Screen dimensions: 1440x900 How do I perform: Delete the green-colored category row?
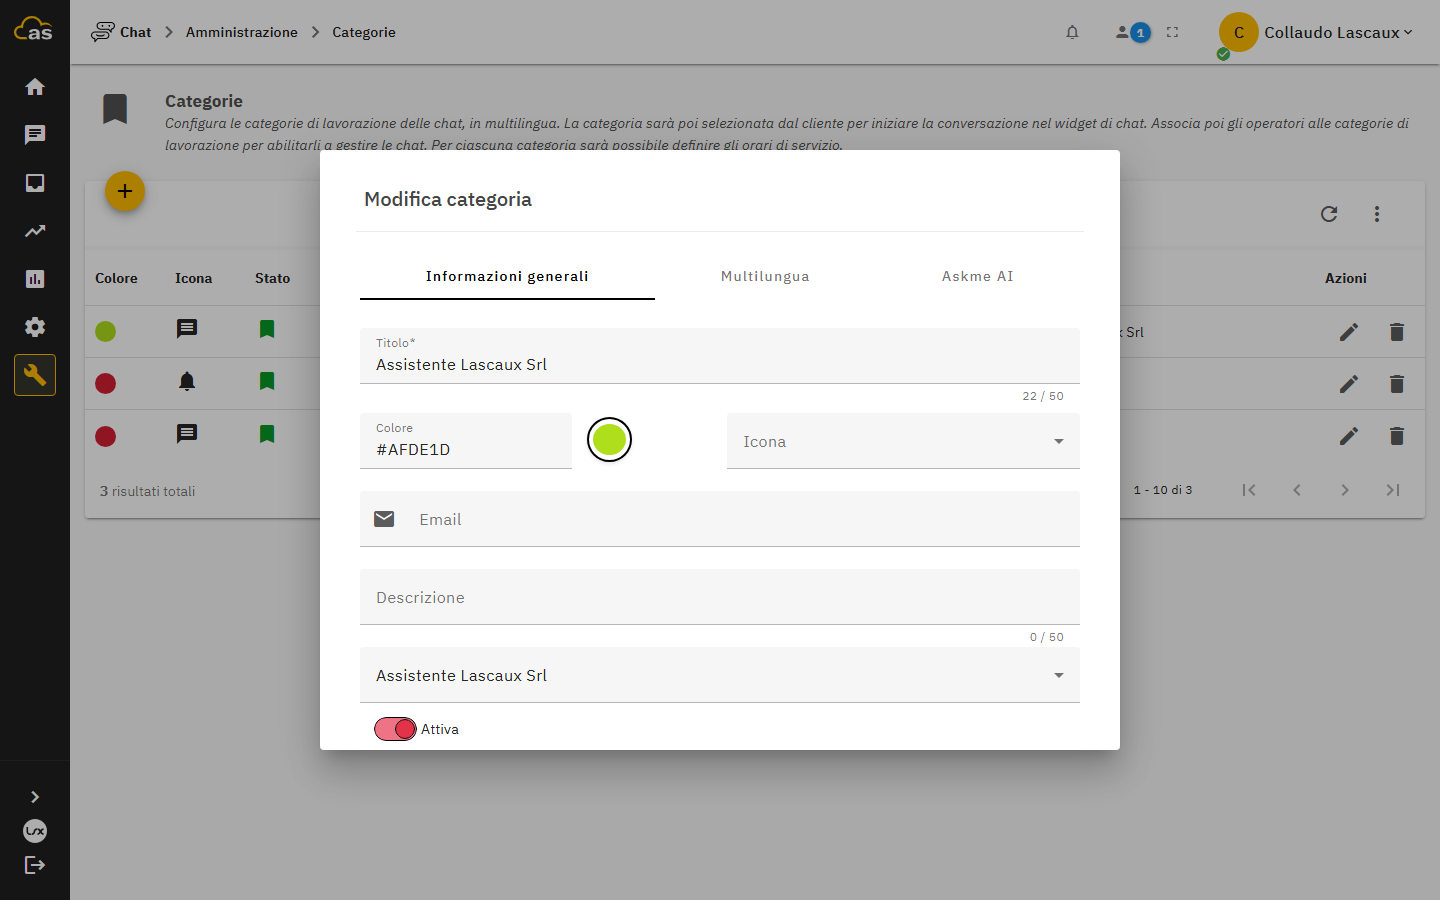1397,332
